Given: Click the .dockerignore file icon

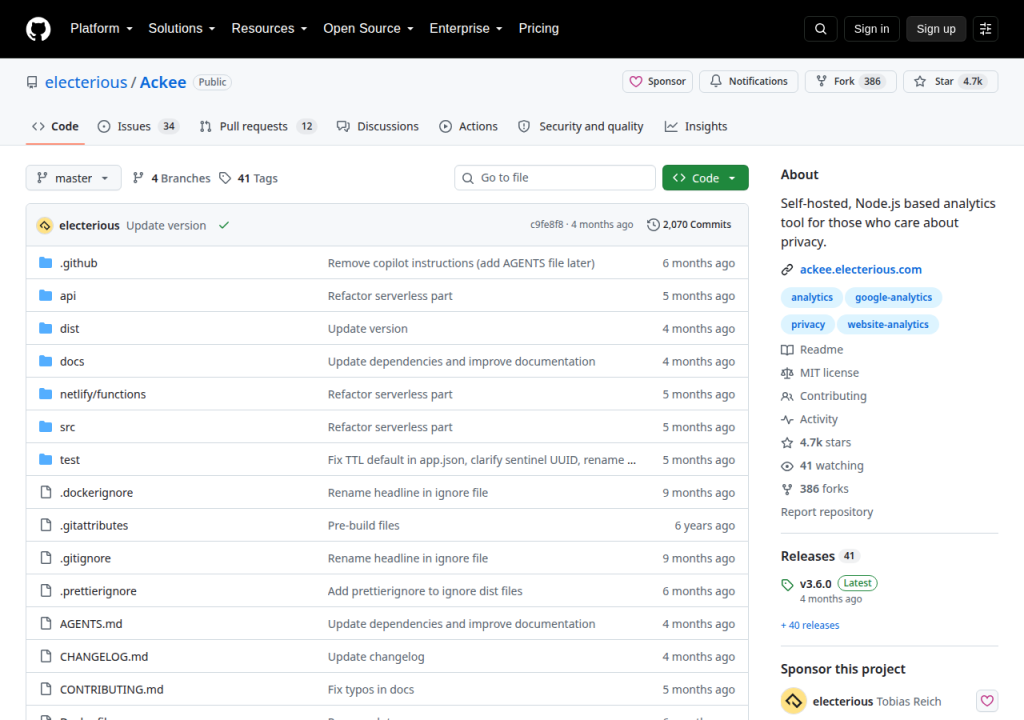Looking at the screenshot, I should pos(46,492).
